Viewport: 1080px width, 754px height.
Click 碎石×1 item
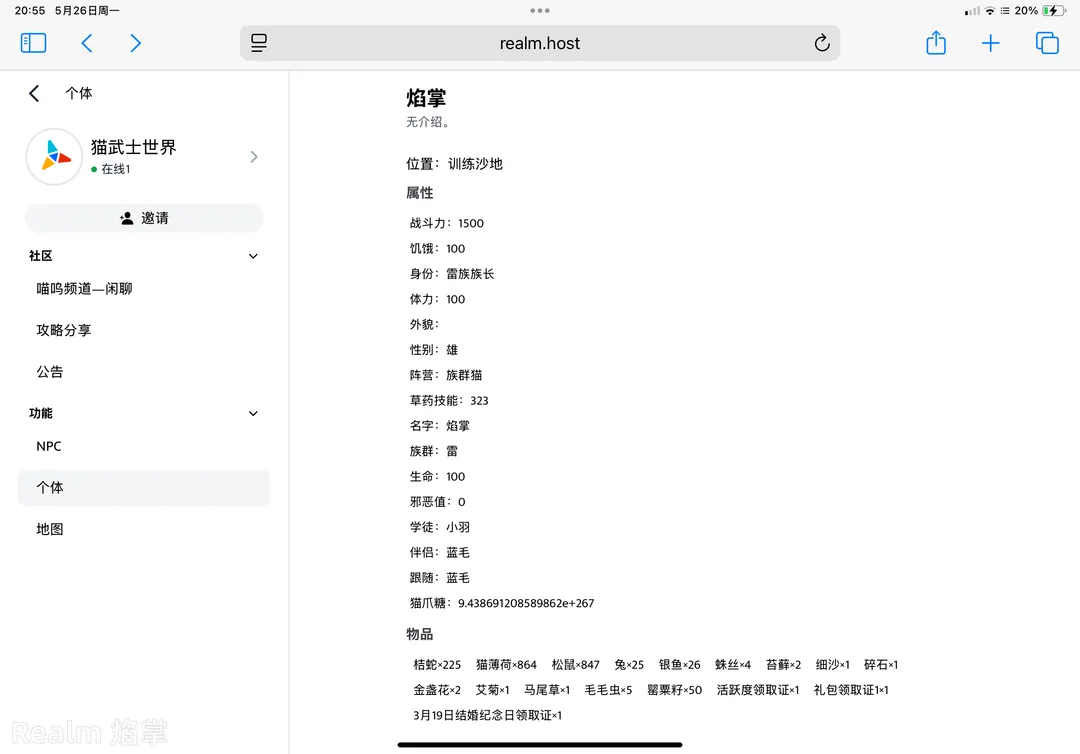click(880, 664)
